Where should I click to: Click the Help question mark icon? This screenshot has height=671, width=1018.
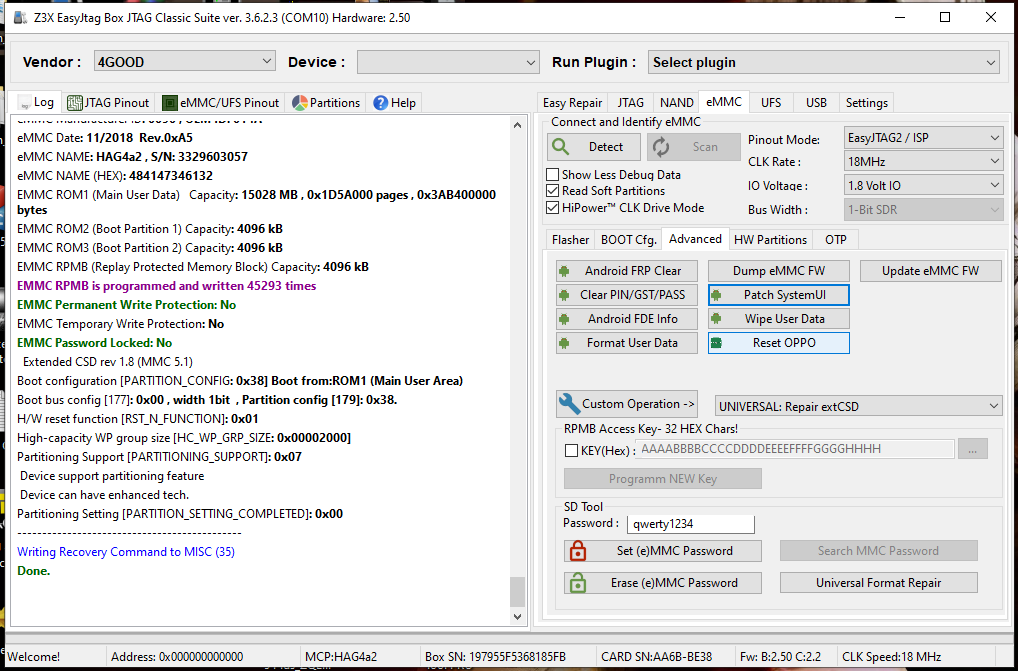click(380, 103)
